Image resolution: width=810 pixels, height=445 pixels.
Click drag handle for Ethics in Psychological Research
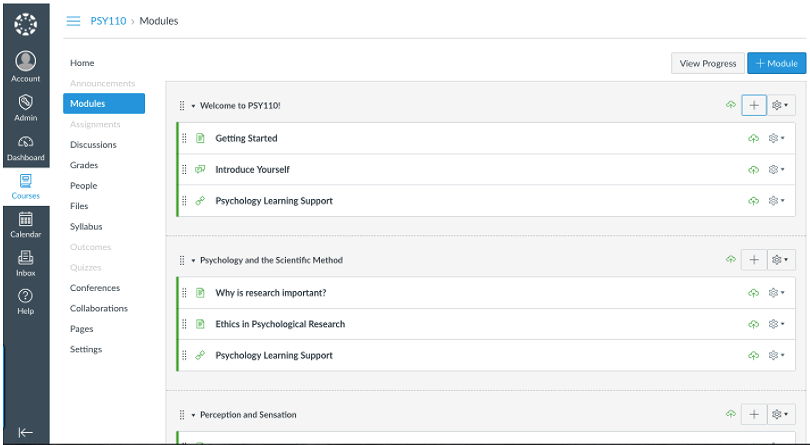click(184, 324)
